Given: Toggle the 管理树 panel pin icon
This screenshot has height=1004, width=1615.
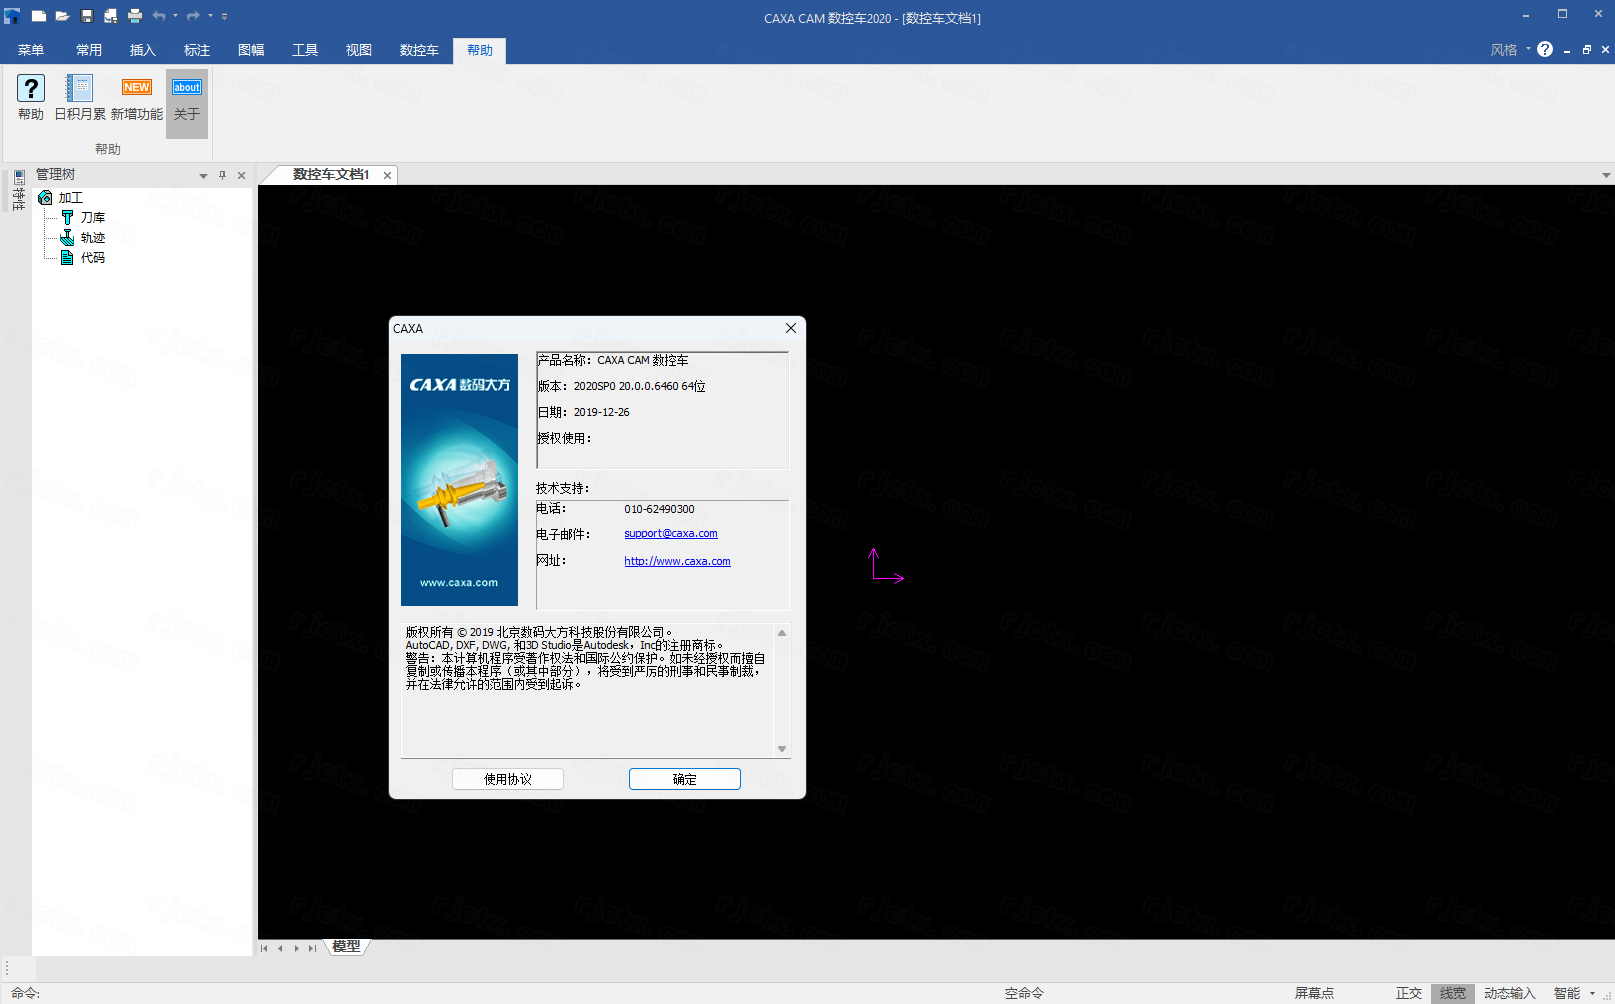Looking at the screenshot, I should coord(222,175).
